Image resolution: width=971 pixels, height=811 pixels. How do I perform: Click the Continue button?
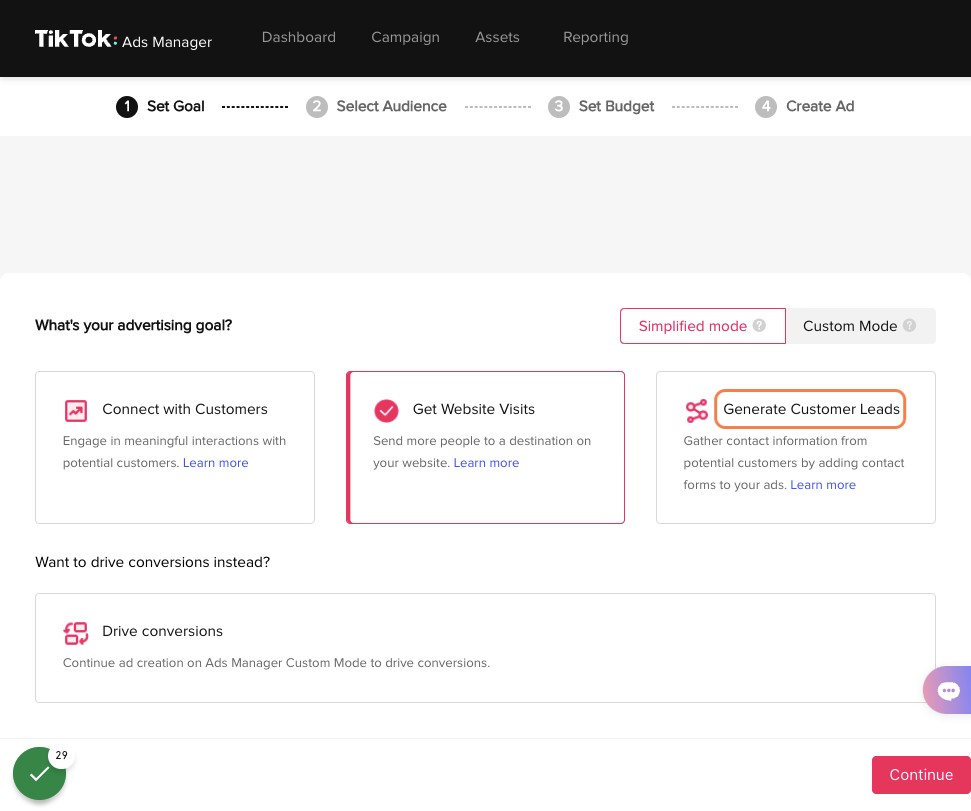coord(921,774)
